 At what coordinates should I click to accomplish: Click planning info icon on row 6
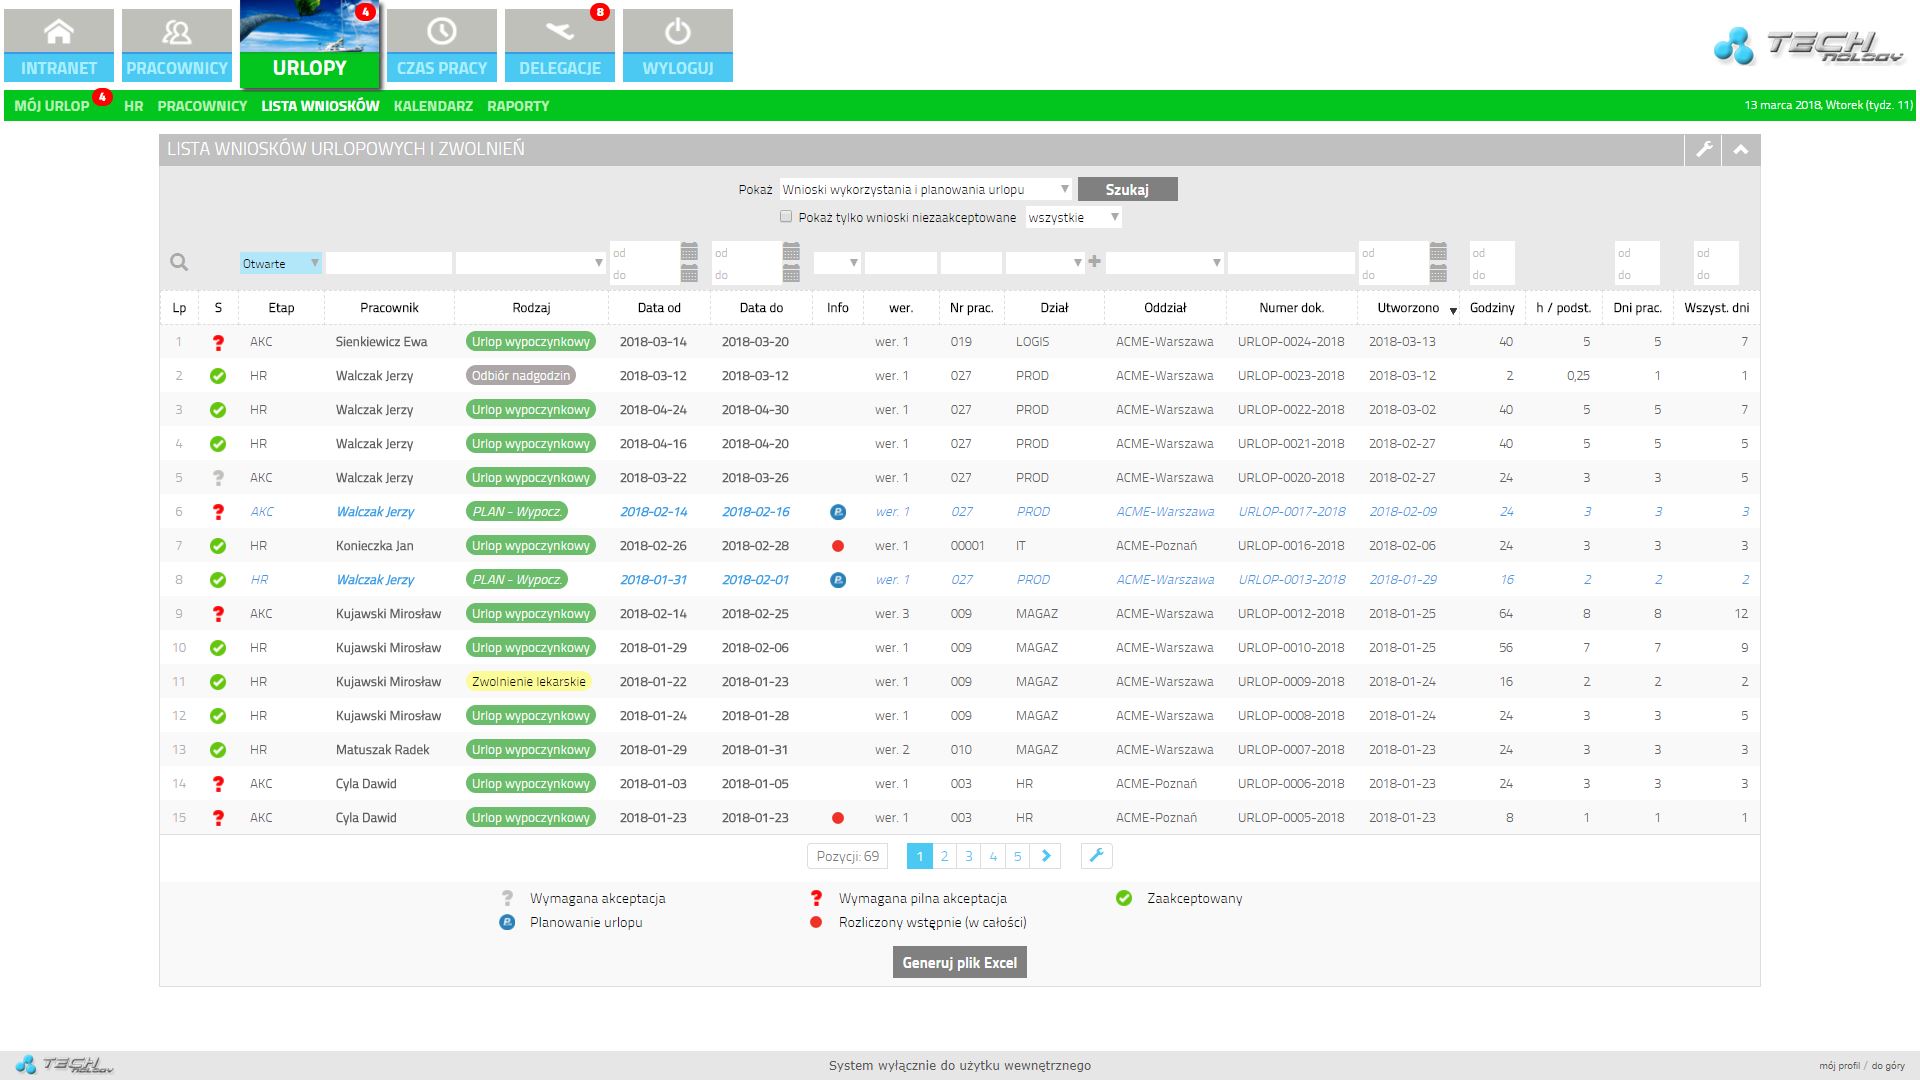(x=838, y=512)
